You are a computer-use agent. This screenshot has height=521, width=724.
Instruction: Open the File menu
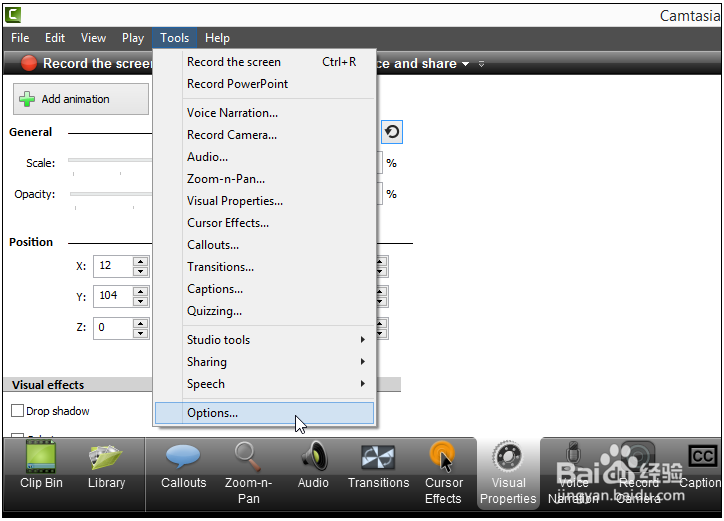coord(20,38)
